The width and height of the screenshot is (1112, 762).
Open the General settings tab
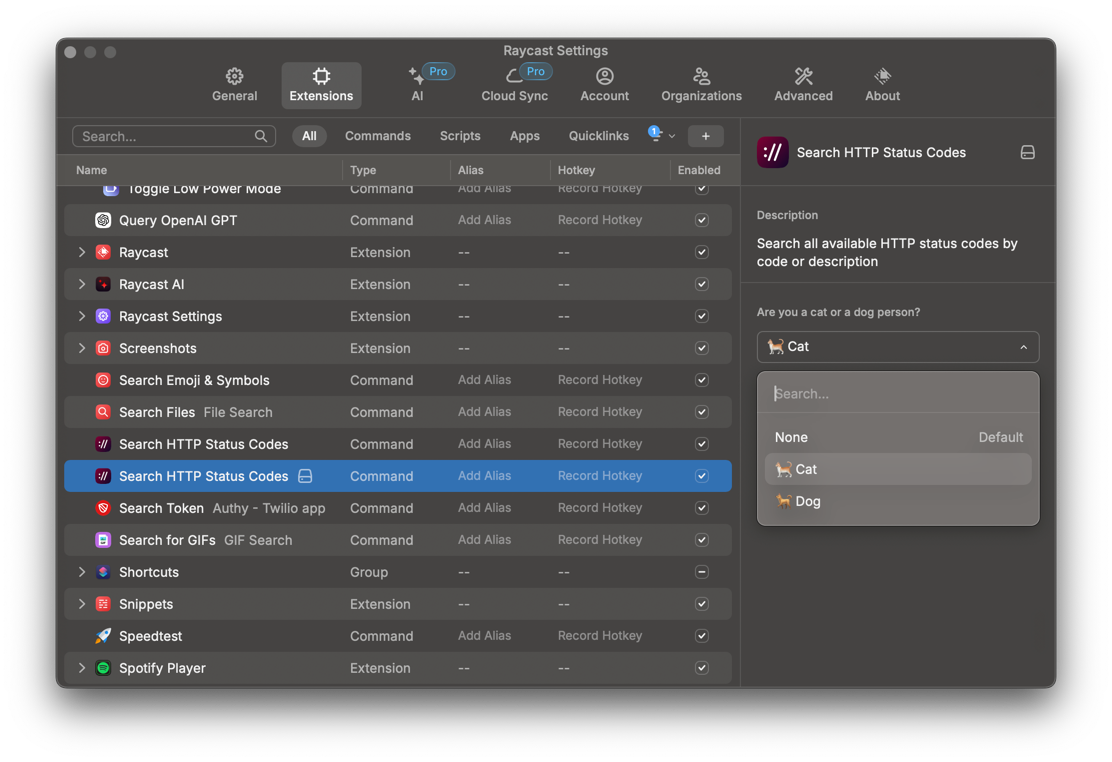(234, 85)
